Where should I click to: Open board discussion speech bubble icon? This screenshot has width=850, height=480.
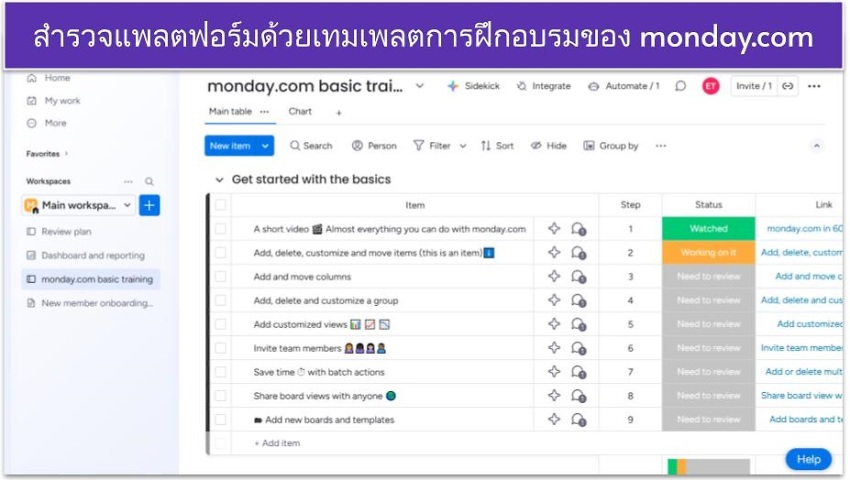(680, 86)
